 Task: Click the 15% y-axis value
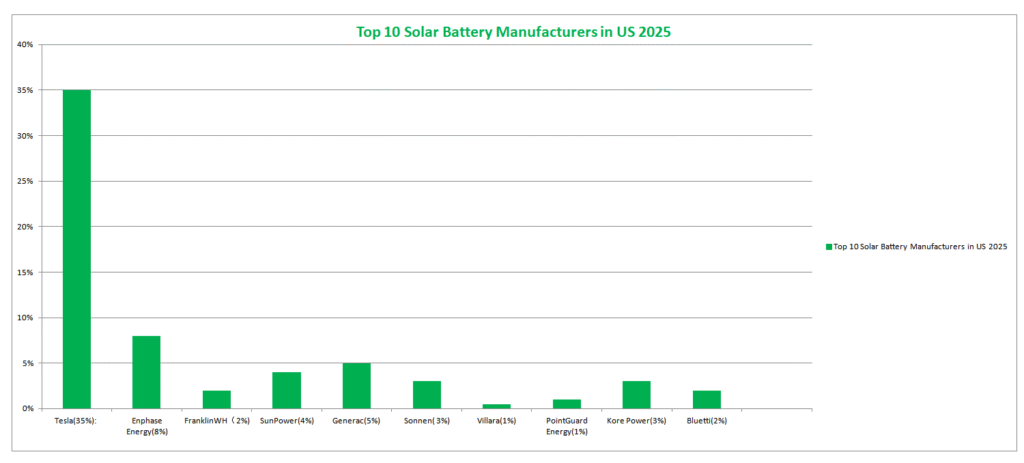click(26, 272)
